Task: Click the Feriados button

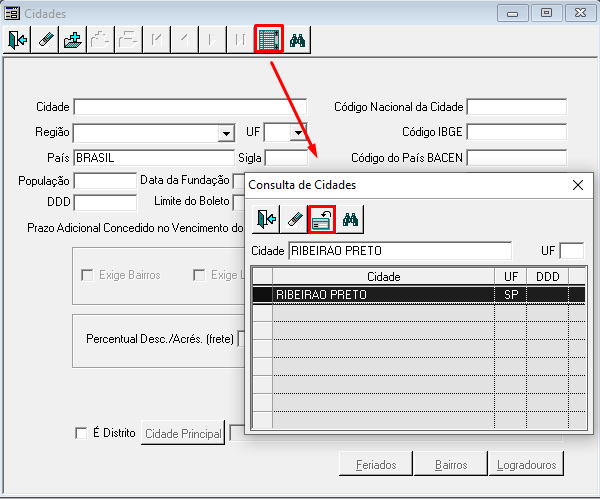Action: click(376, 464)
